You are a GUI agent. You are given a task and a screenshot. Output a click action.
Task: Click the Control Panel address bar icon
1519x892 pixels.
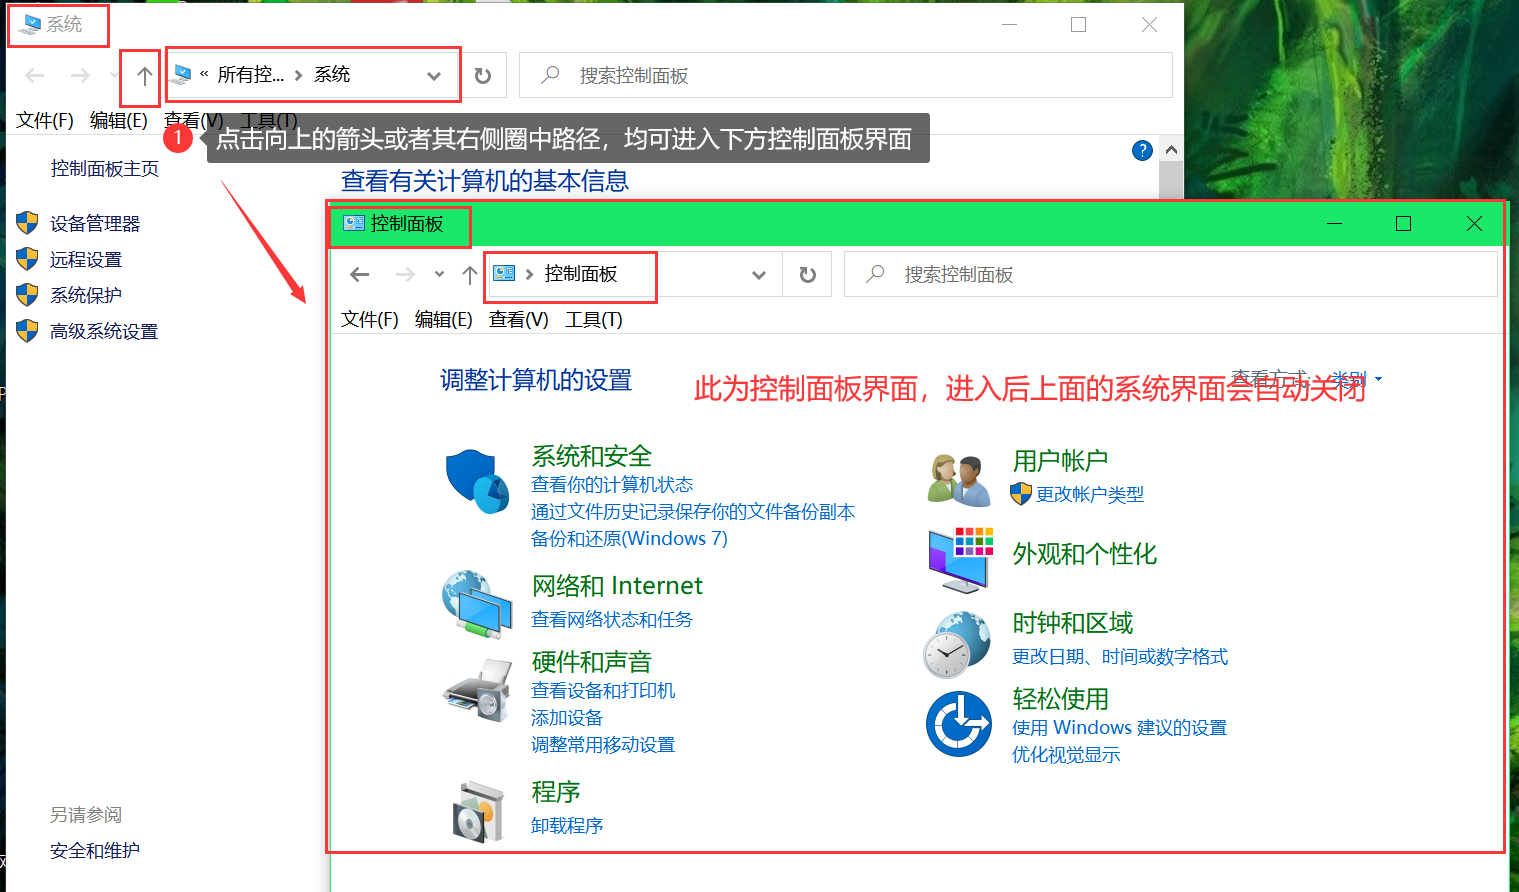click(x=505, y=274)
